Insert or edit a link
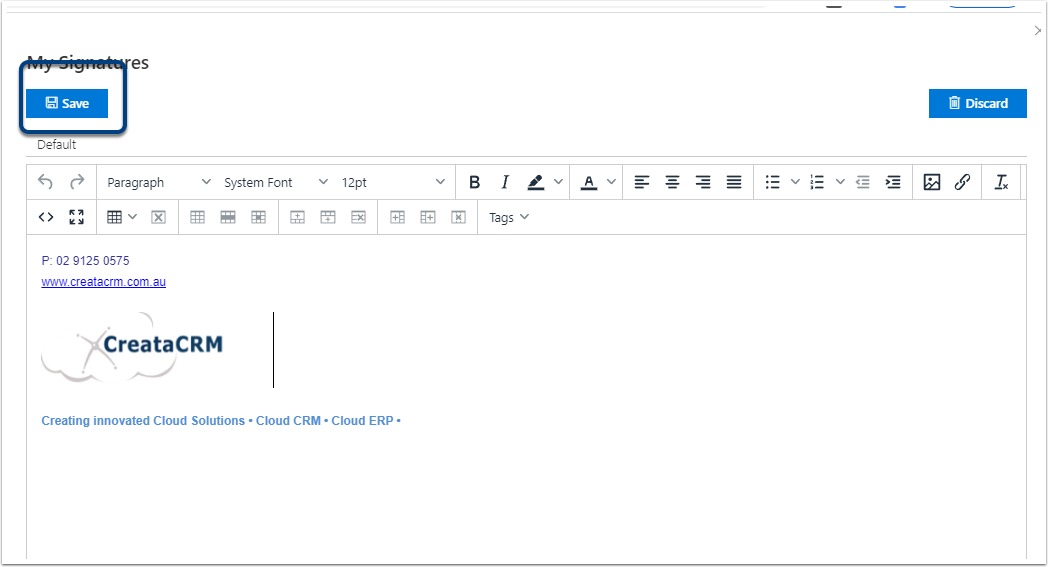Screen dimensions: 1048x567 [x=962, y=182]
